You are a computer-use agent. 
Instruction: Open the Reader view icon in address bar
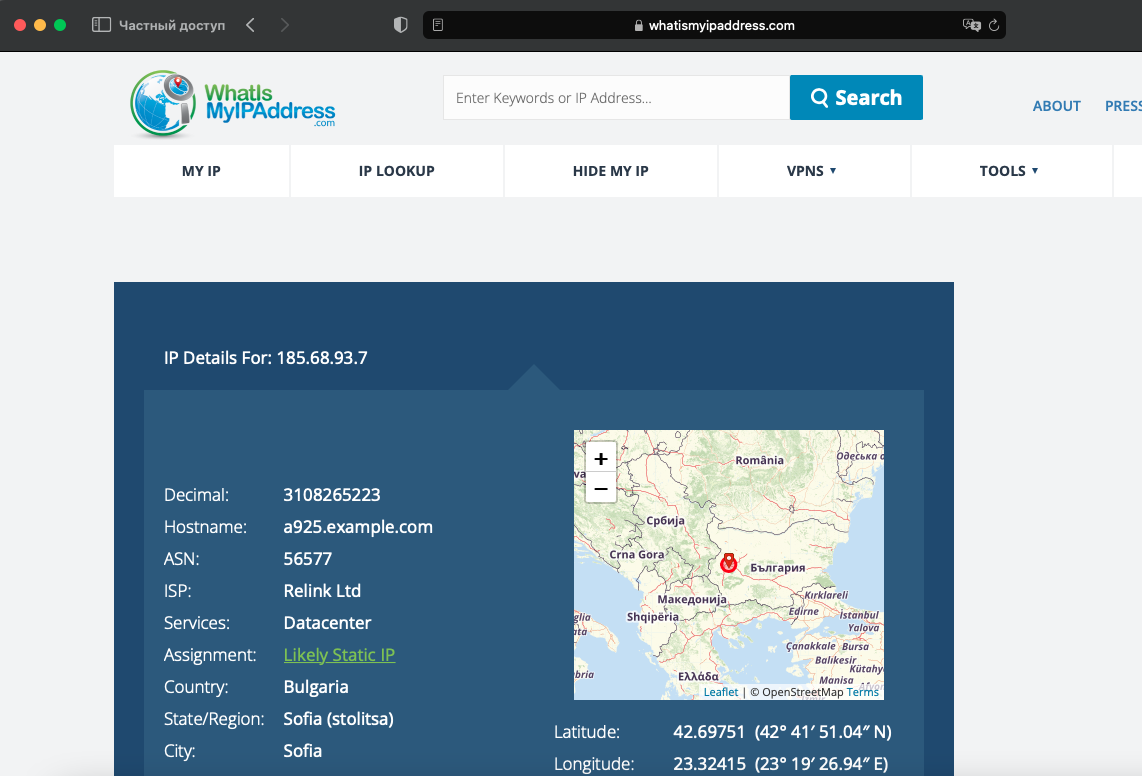[x=438, y=25]
